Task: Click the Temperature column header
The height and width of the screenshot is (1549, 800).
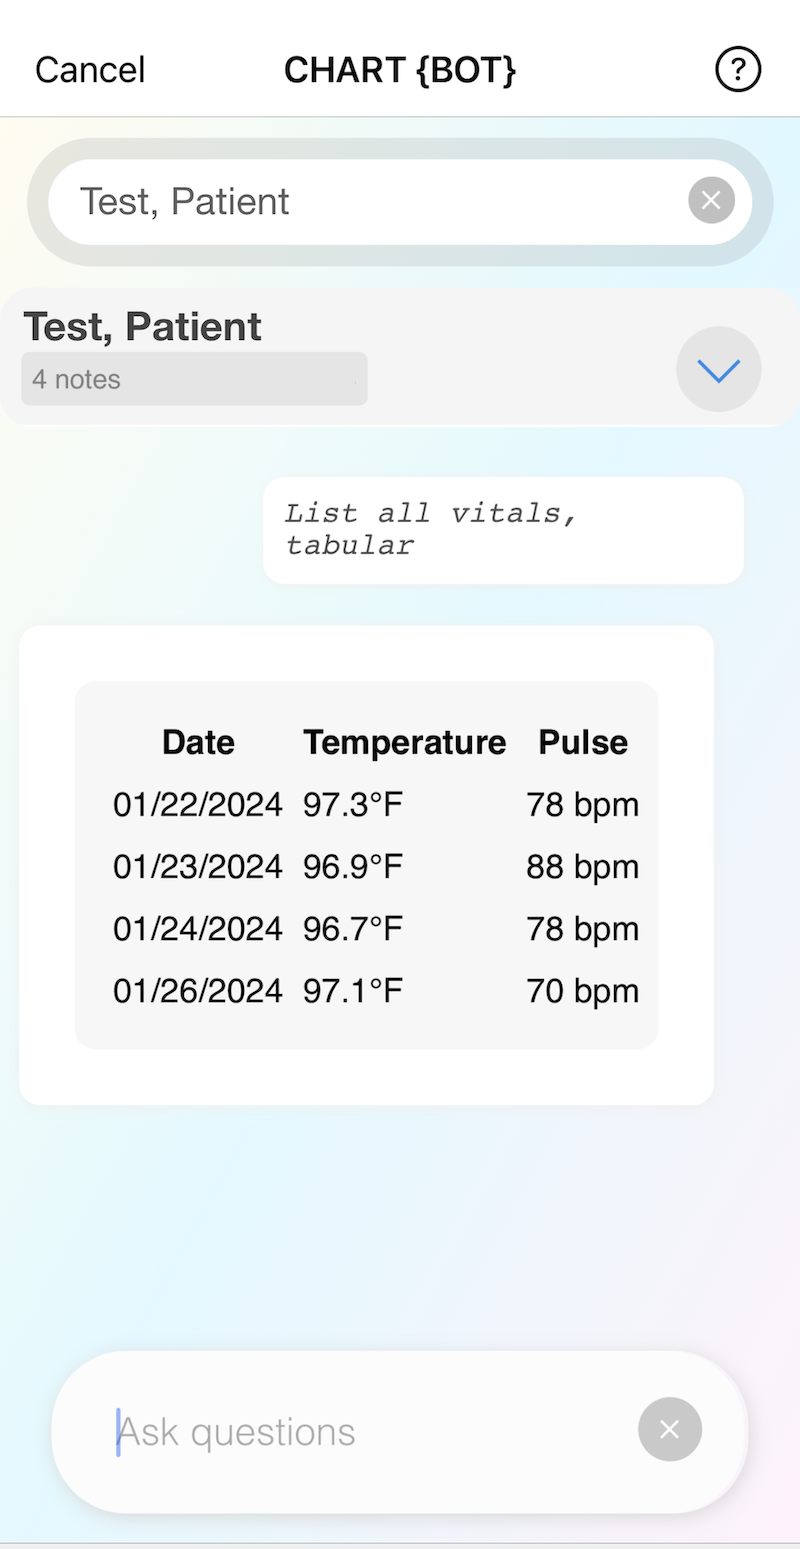Action: click(x=404, y=742)
